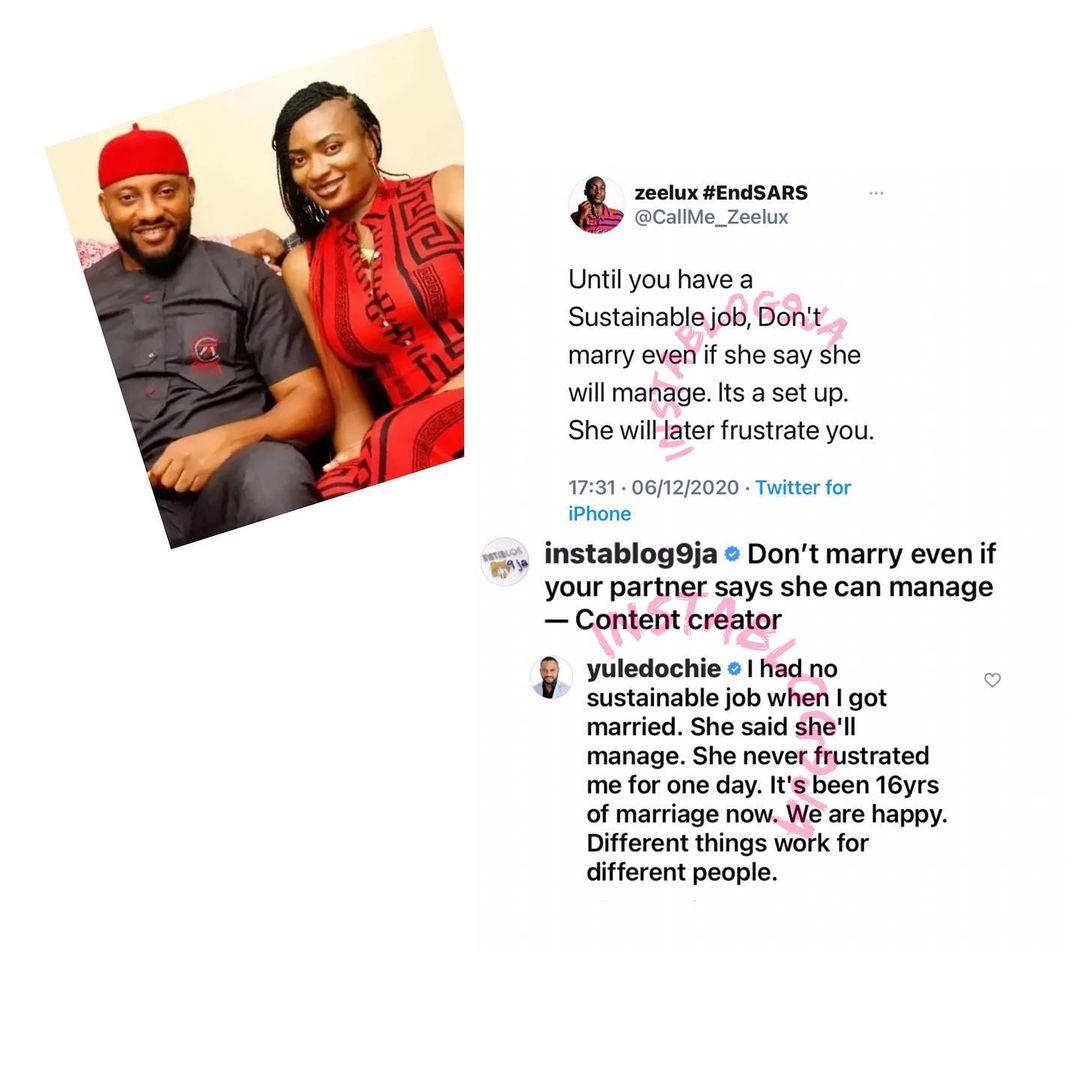Open the tilted couple photo

pyautogui.click(x=255, y=287)
